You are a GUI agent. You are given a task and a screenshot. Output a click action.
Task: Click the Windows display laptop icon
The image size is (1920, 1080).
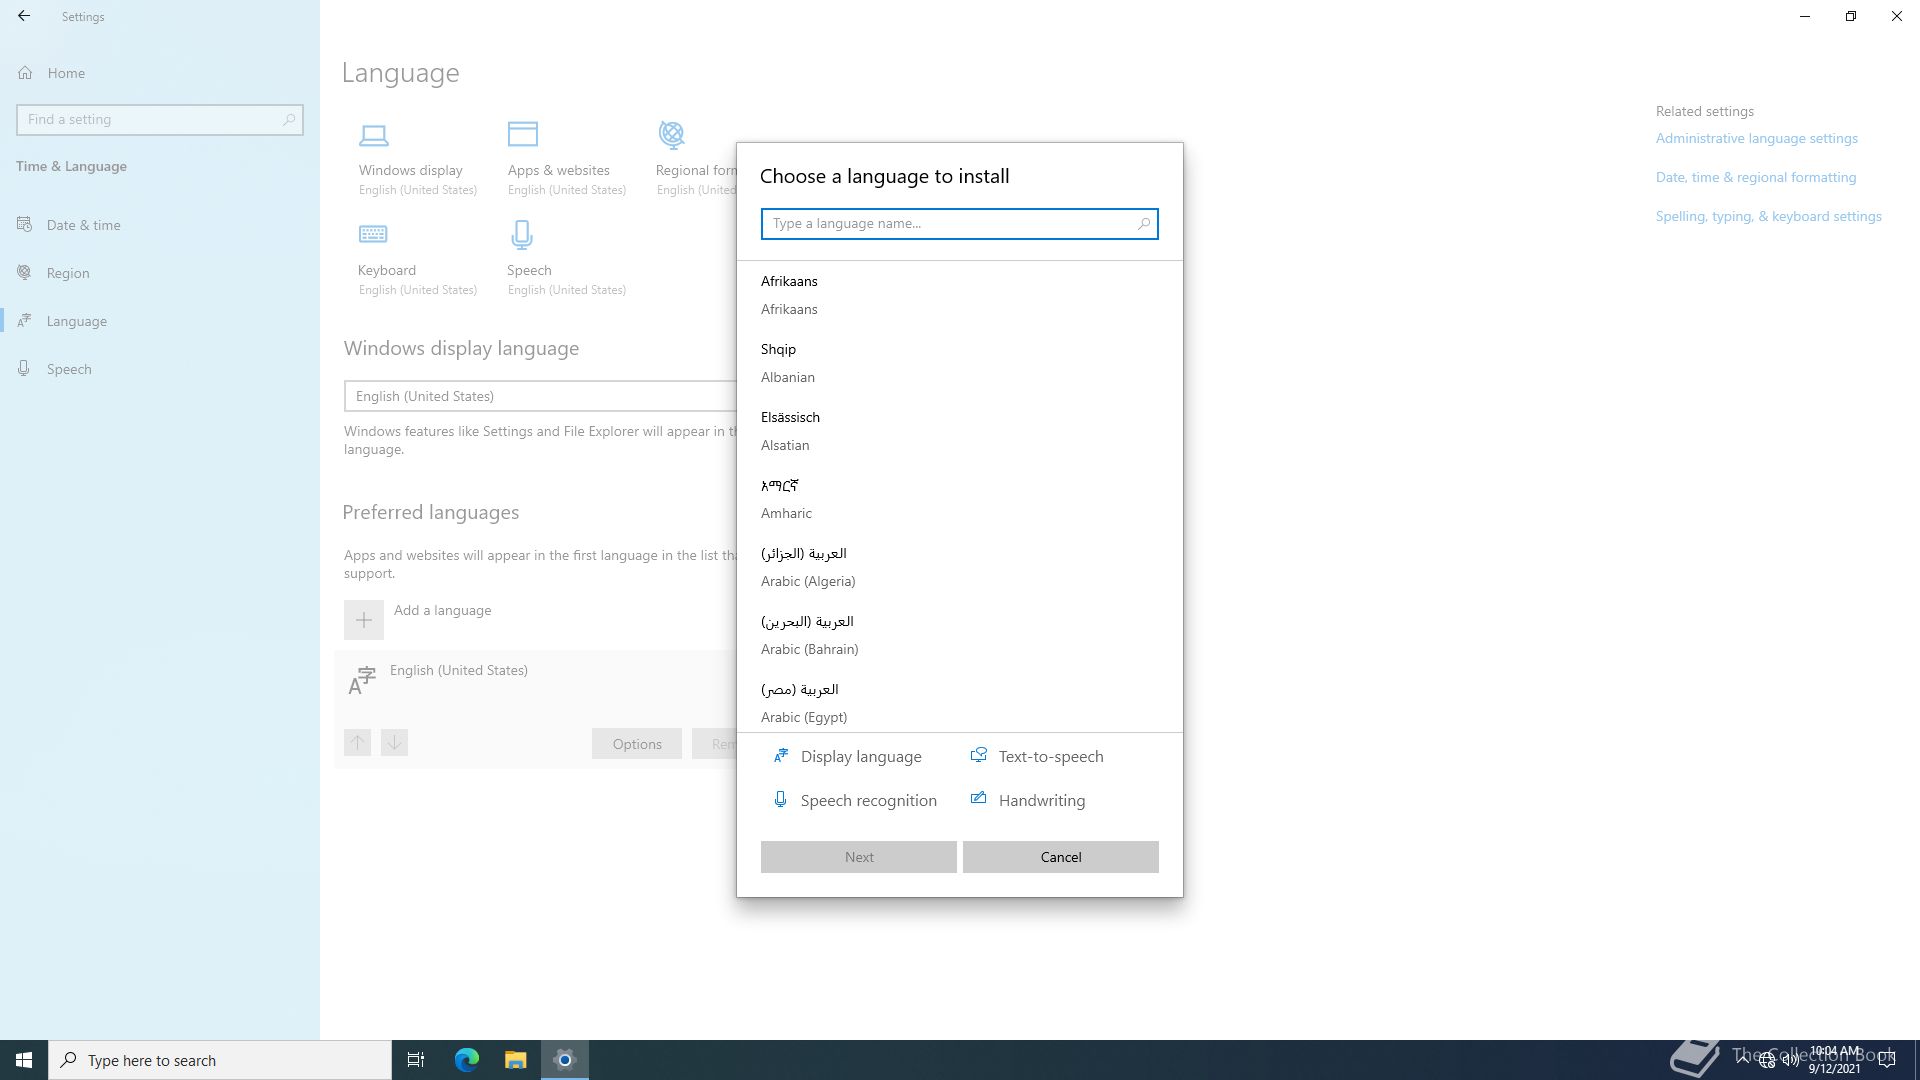click(x=374, y=135)
